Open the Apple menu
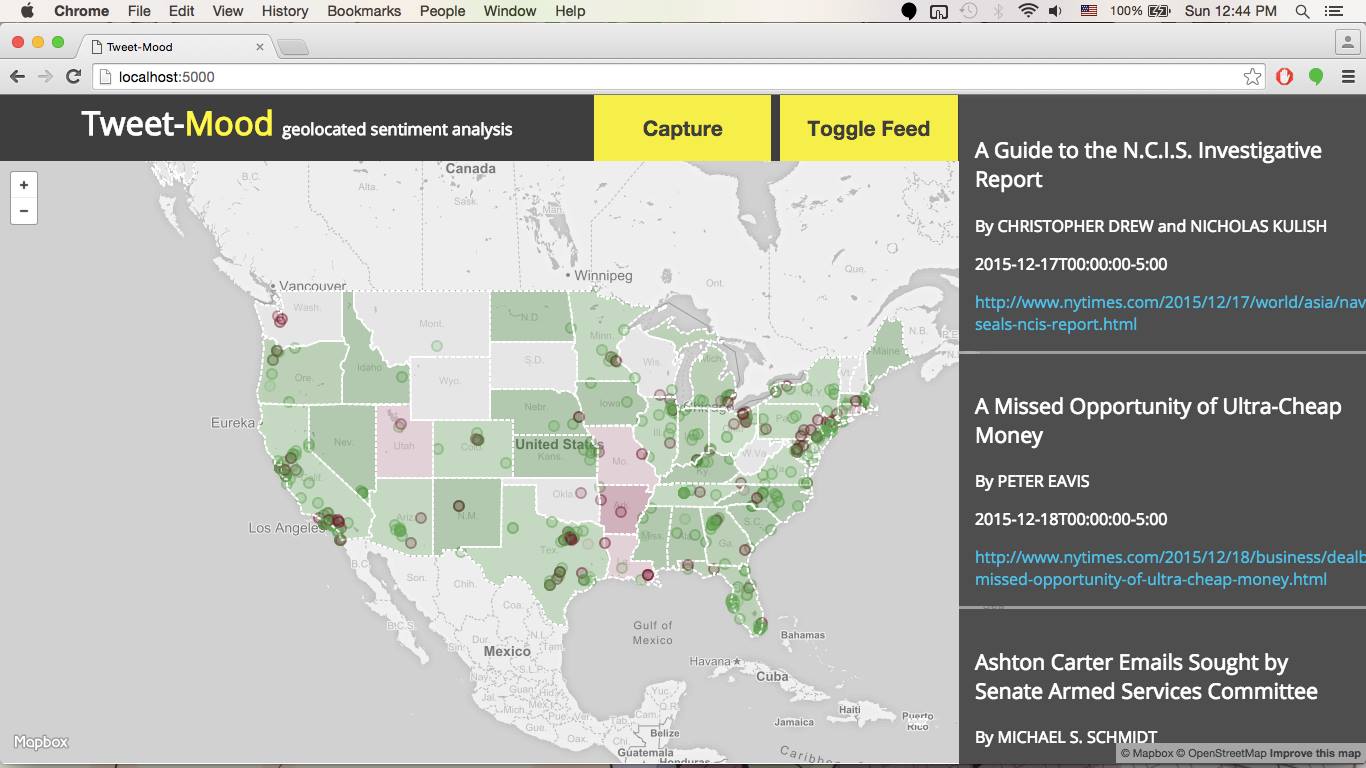 tap(27, 11)
